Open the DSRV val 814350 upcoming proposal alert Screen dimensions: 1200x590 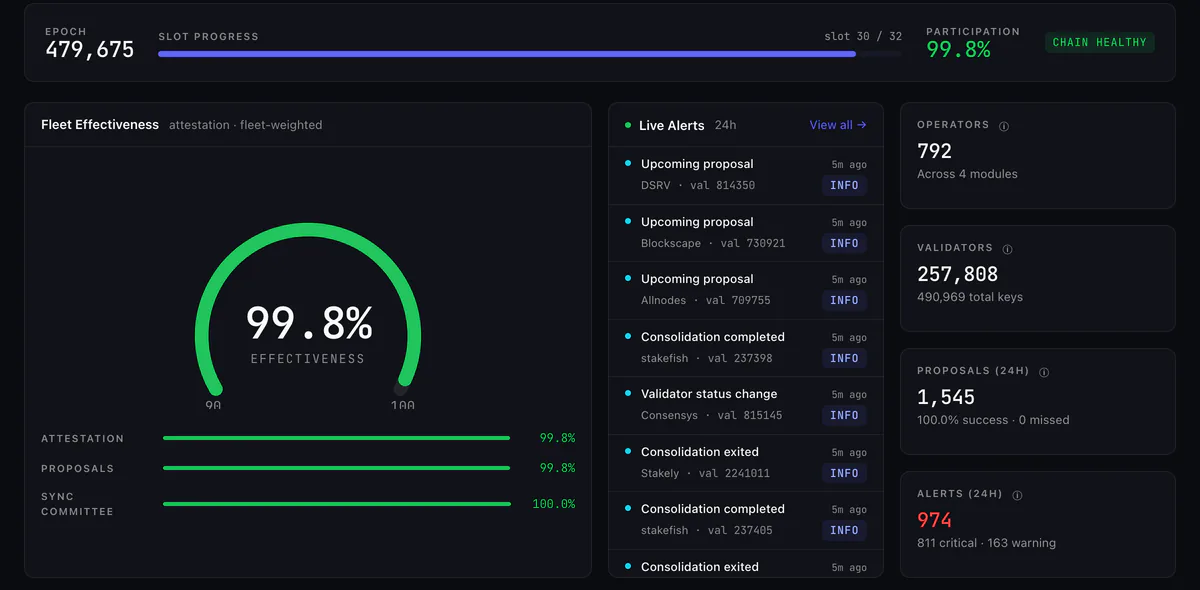coord(746,176)
